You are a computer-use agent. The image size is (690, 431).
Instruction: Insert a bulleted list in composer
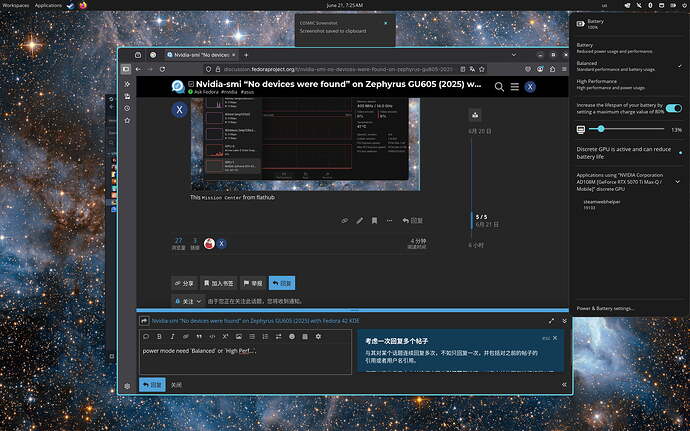[252, 336]
